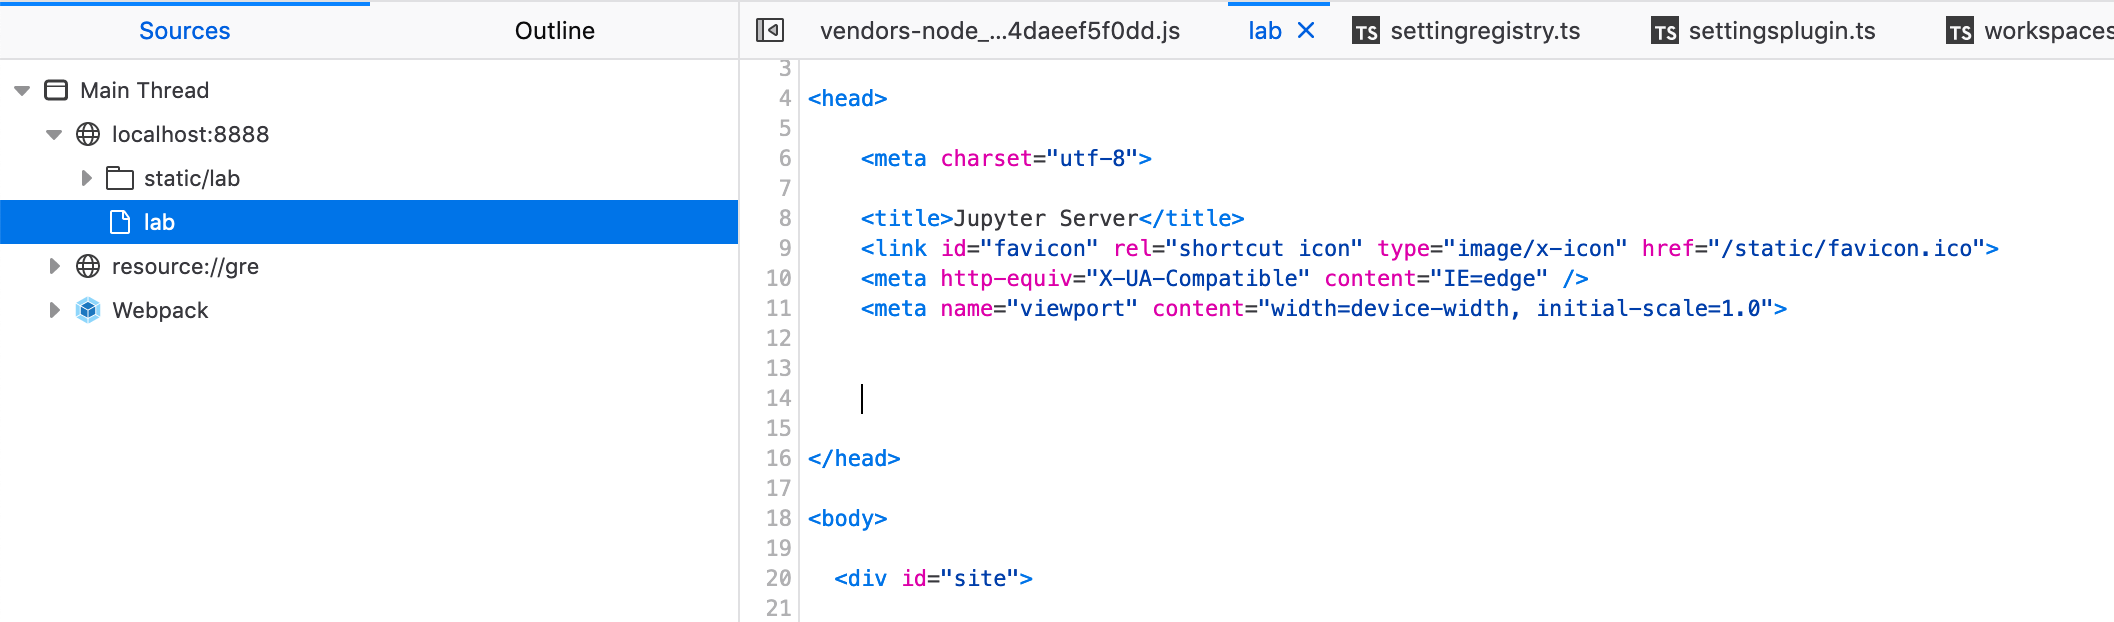Select the Main Thread label
Image resolution: width=2114 pixels, height=622 pixels.
coord(145,90)
